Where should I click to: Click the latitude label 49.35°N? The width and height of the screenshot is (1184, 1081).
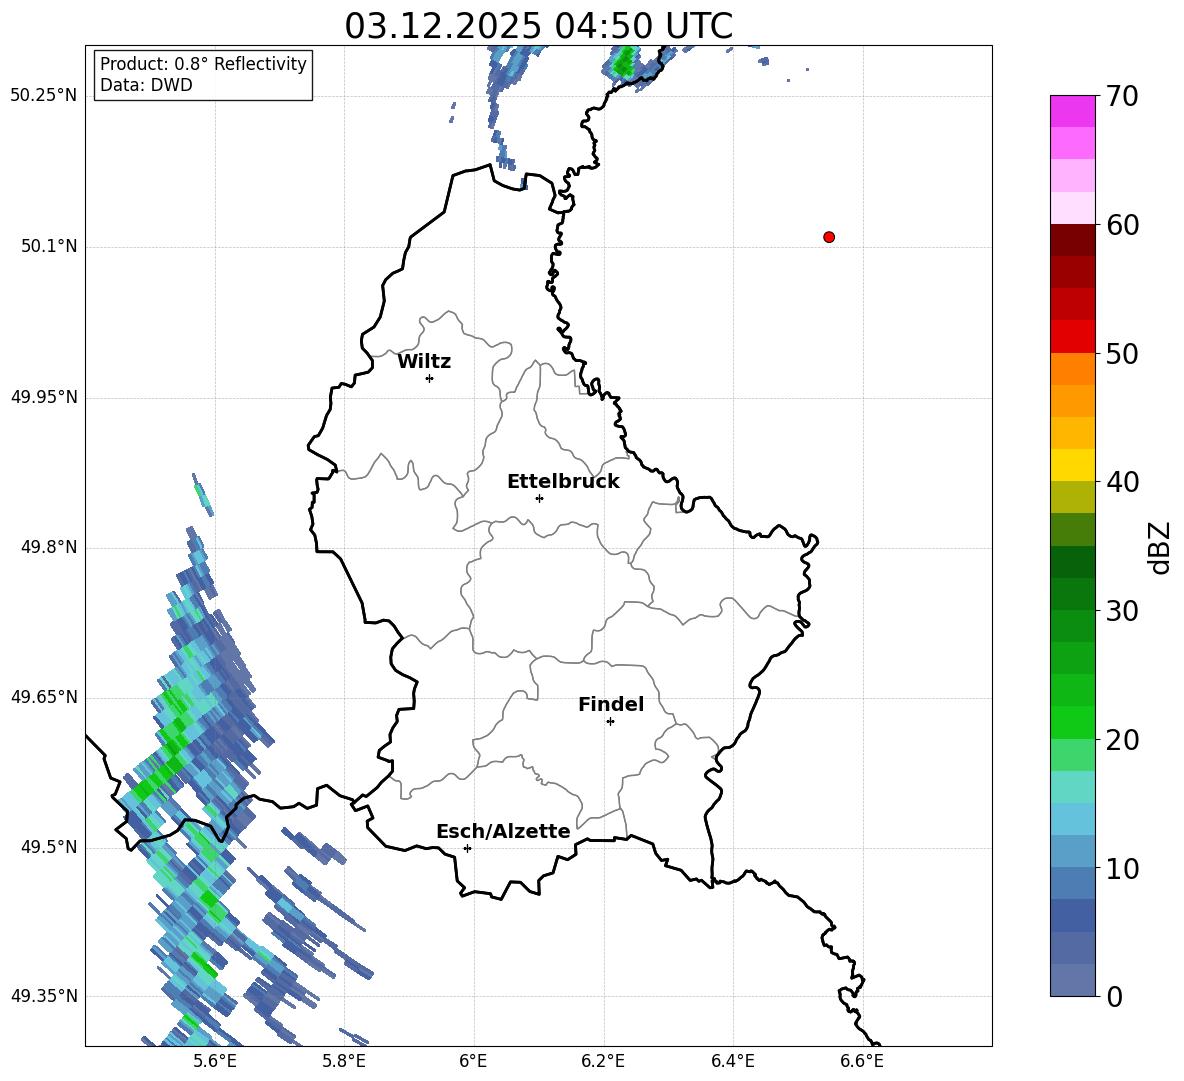[44, 996]
